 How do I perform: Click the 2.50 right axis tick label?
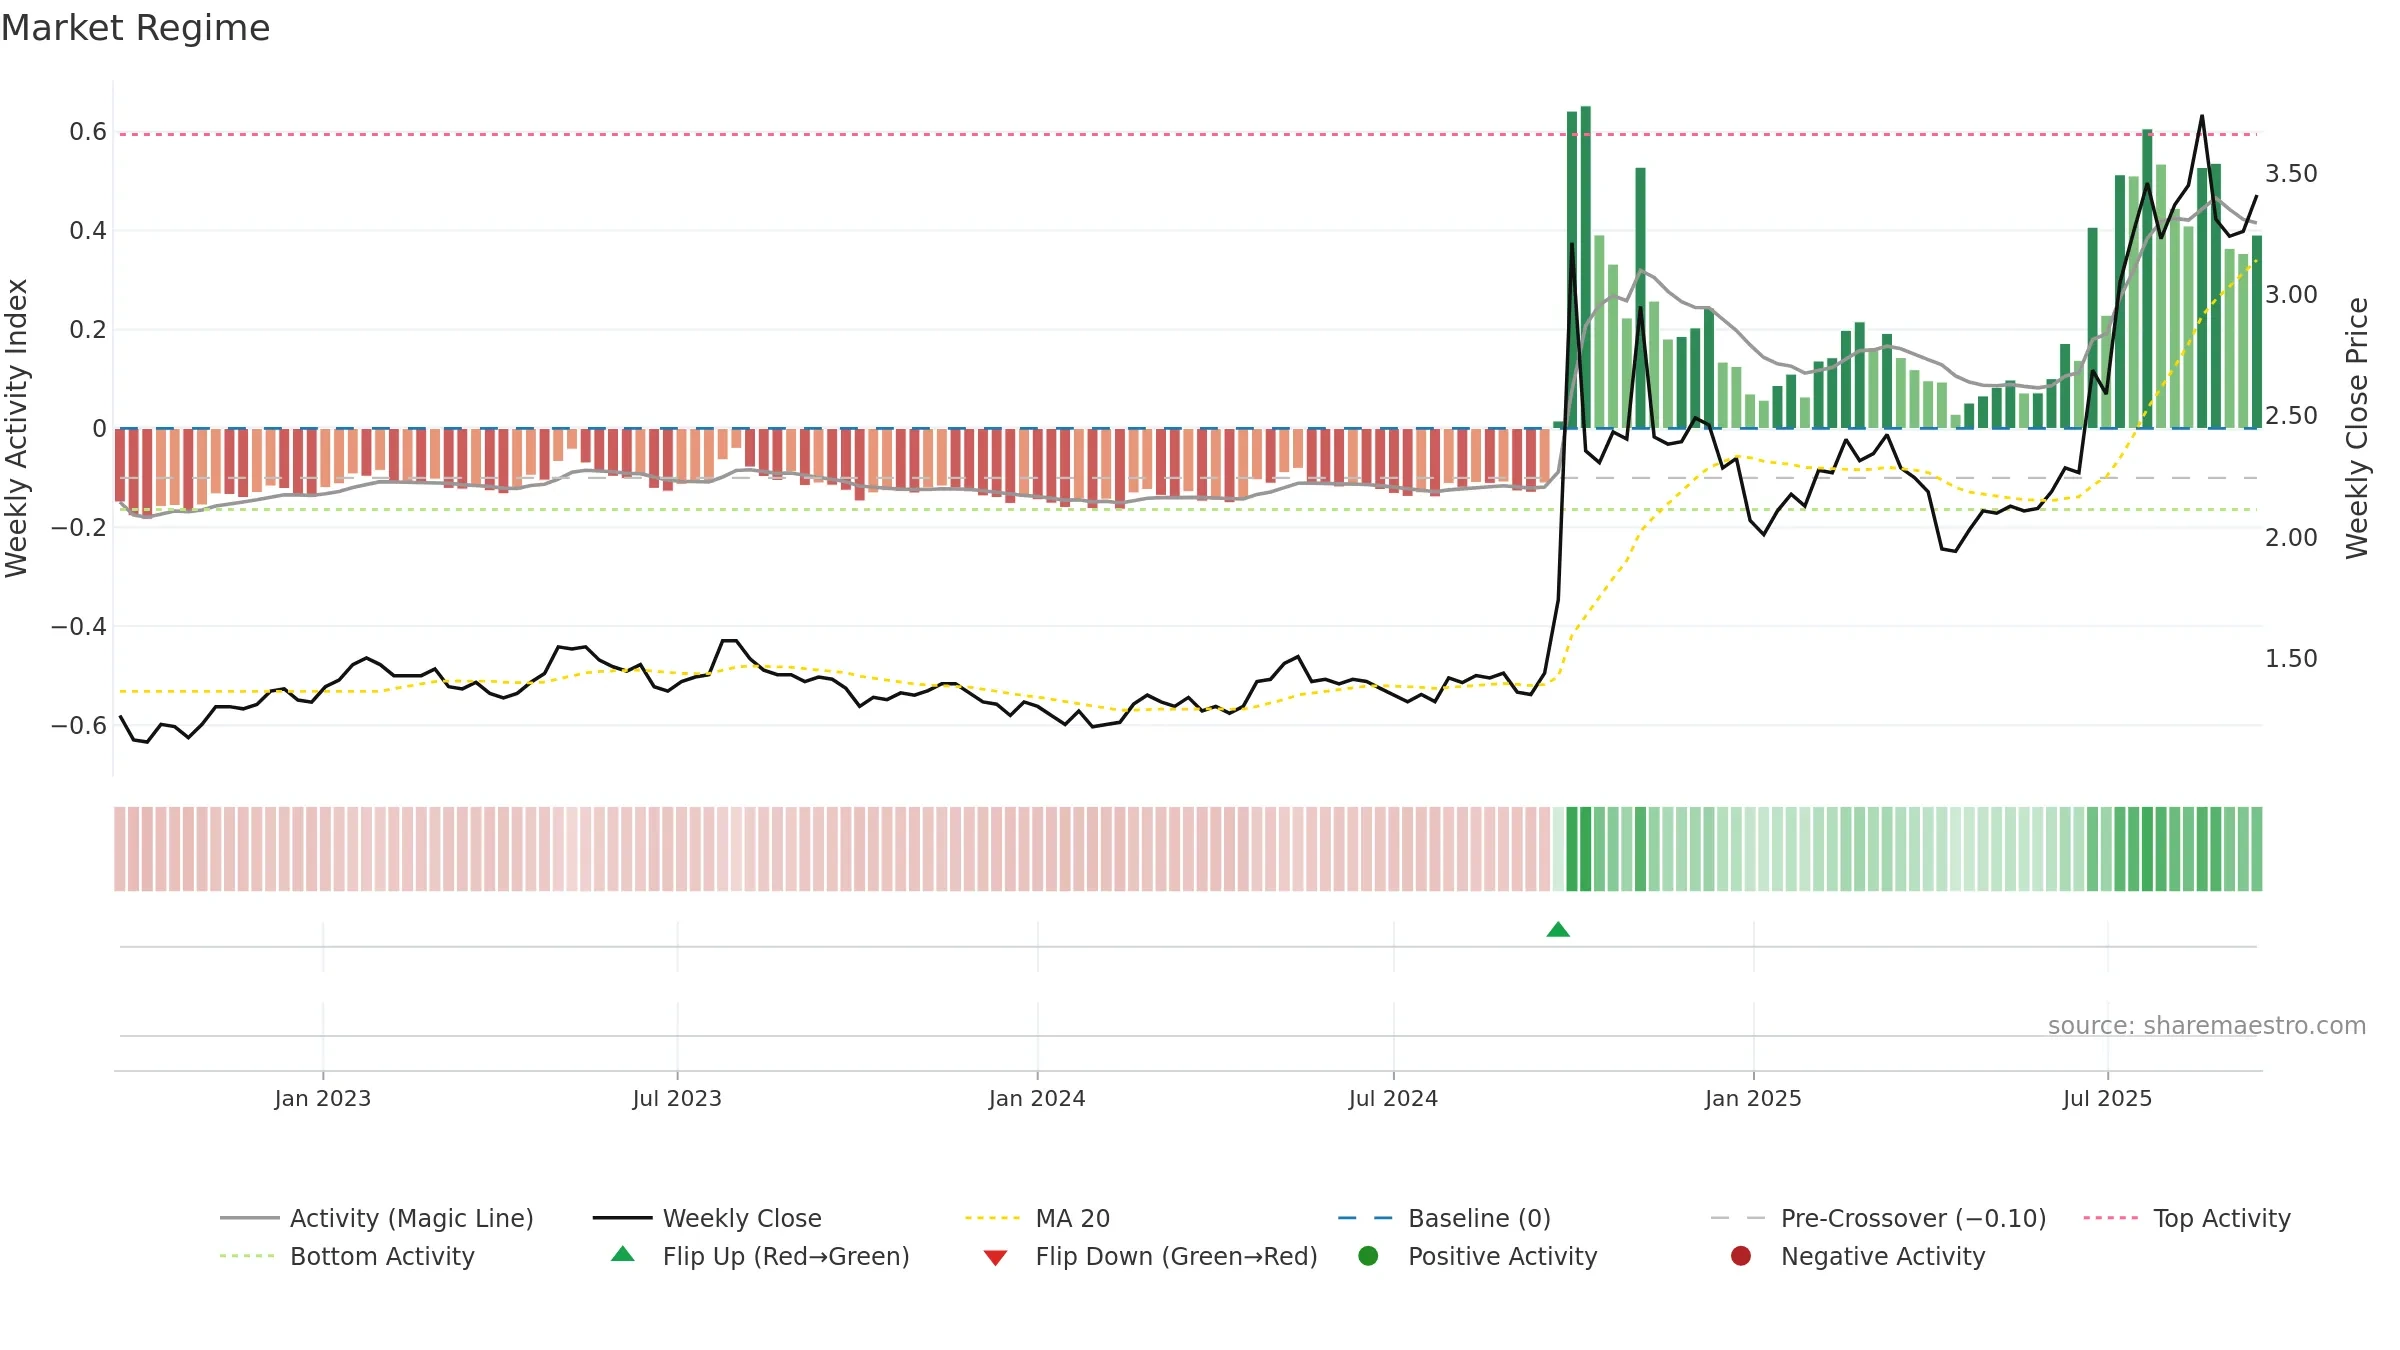click(2291, 416)
